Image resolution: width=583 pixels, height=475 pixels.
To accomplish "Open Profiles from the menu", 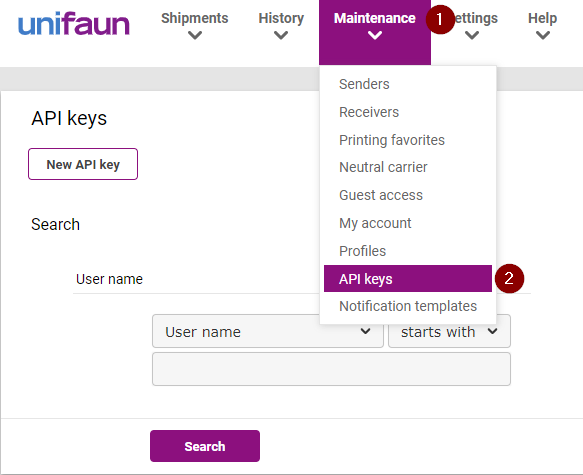I will [362, 251].
